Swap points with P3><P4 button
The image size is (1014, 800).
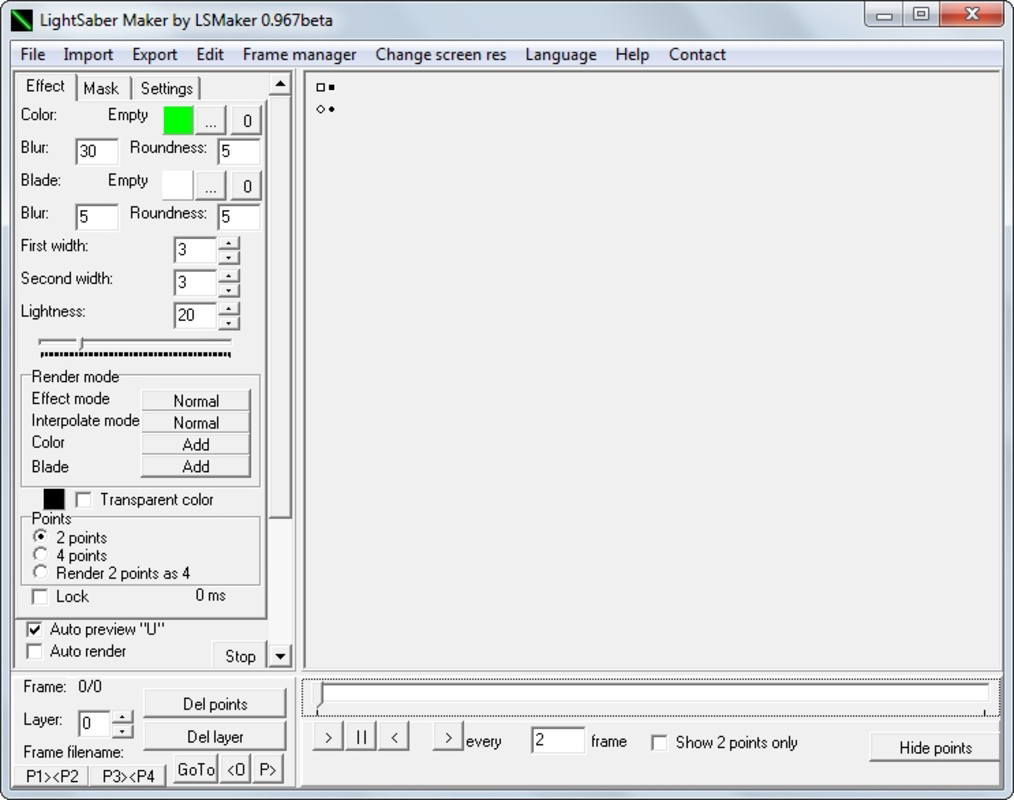point(128,776)
